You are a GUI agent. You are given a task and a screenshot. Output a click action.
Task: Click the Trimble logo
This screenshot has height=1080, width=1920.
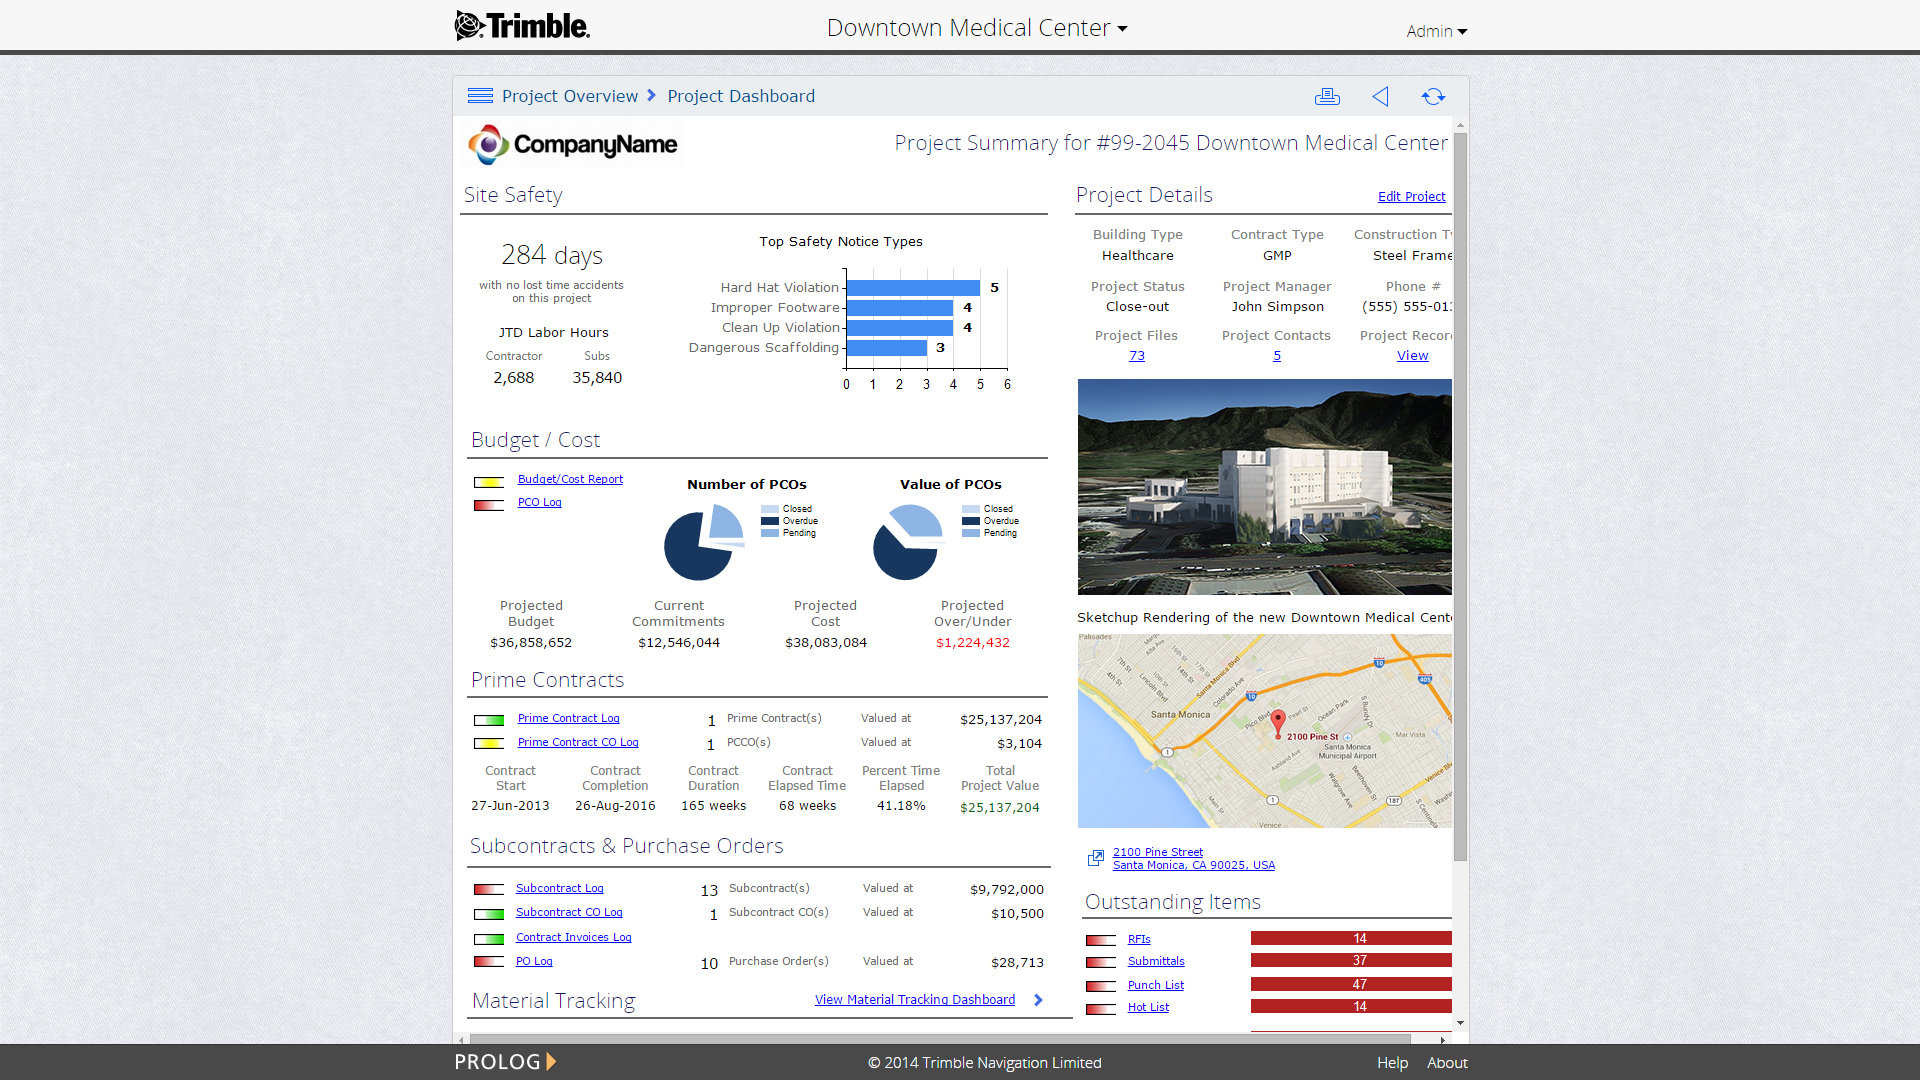(x=522, y=26)
